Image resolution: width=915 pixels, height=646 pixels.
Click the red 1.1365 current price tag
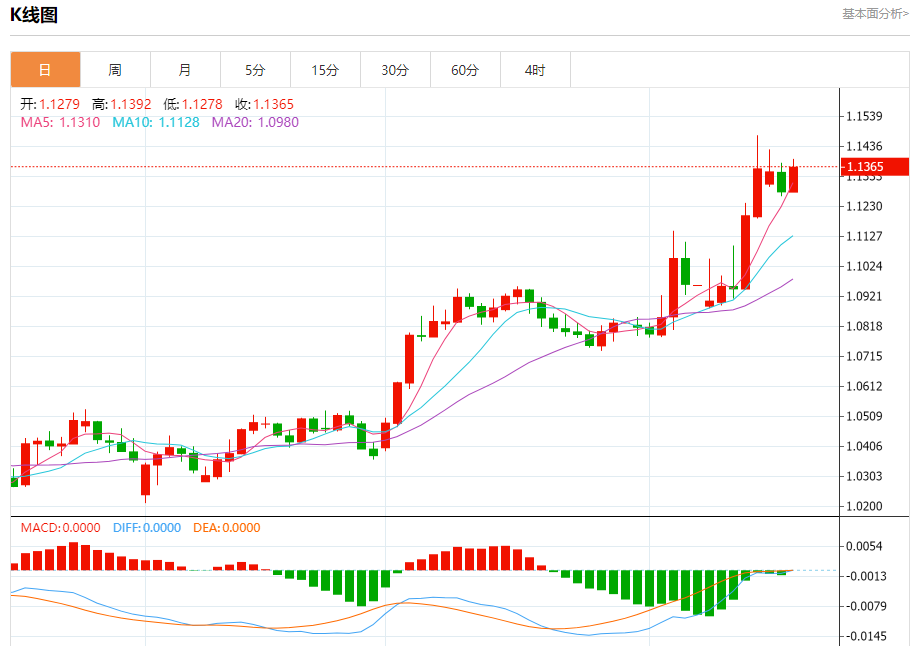click(875, 166)
